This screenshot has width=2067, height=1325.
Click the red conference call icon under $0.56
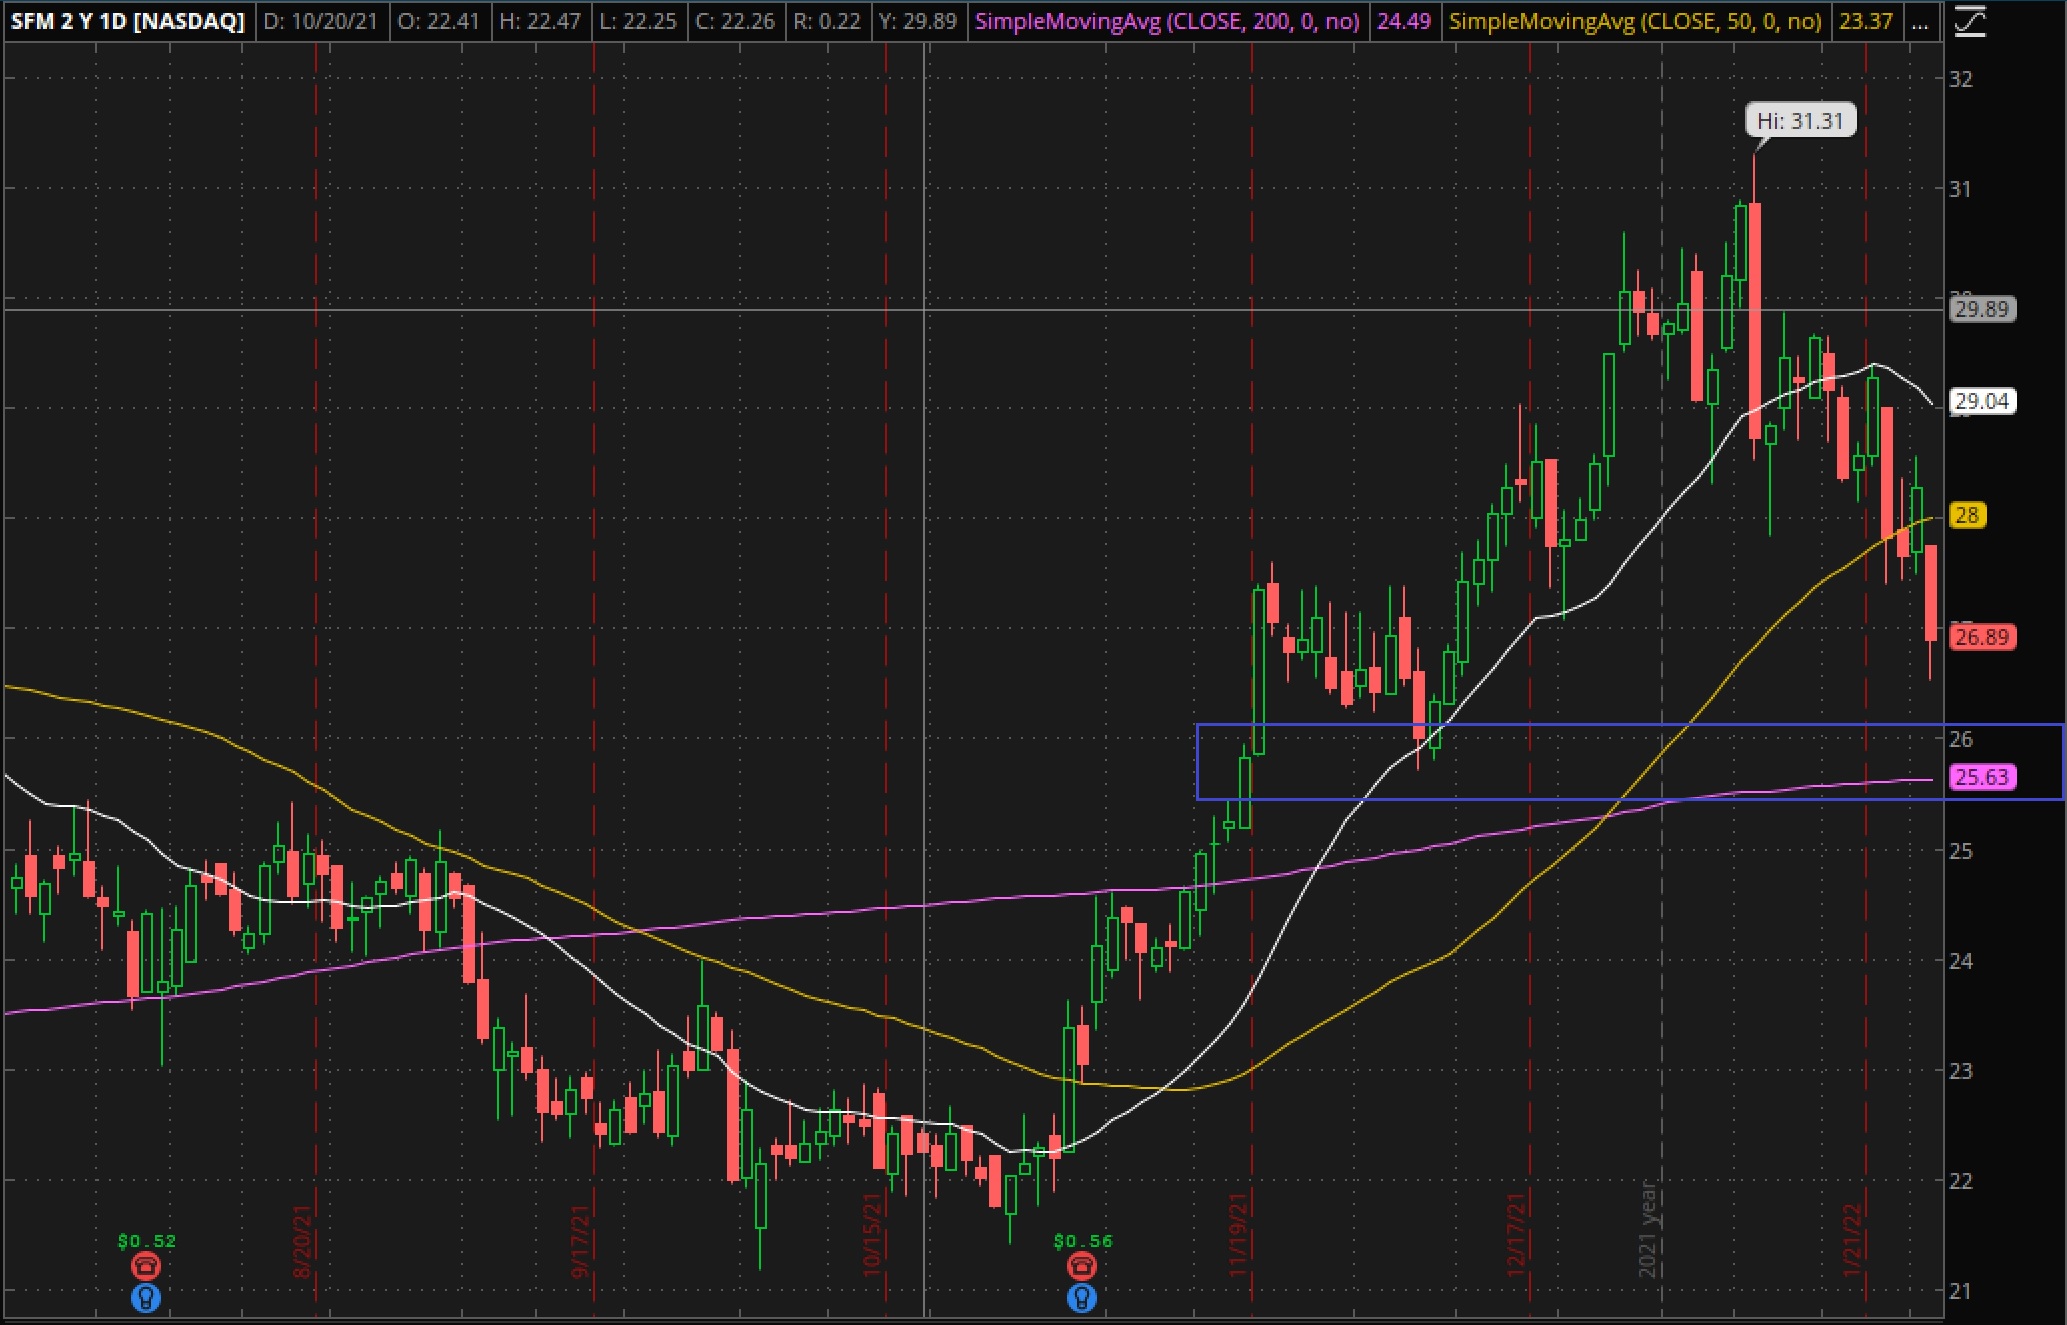point(1082,1267)
